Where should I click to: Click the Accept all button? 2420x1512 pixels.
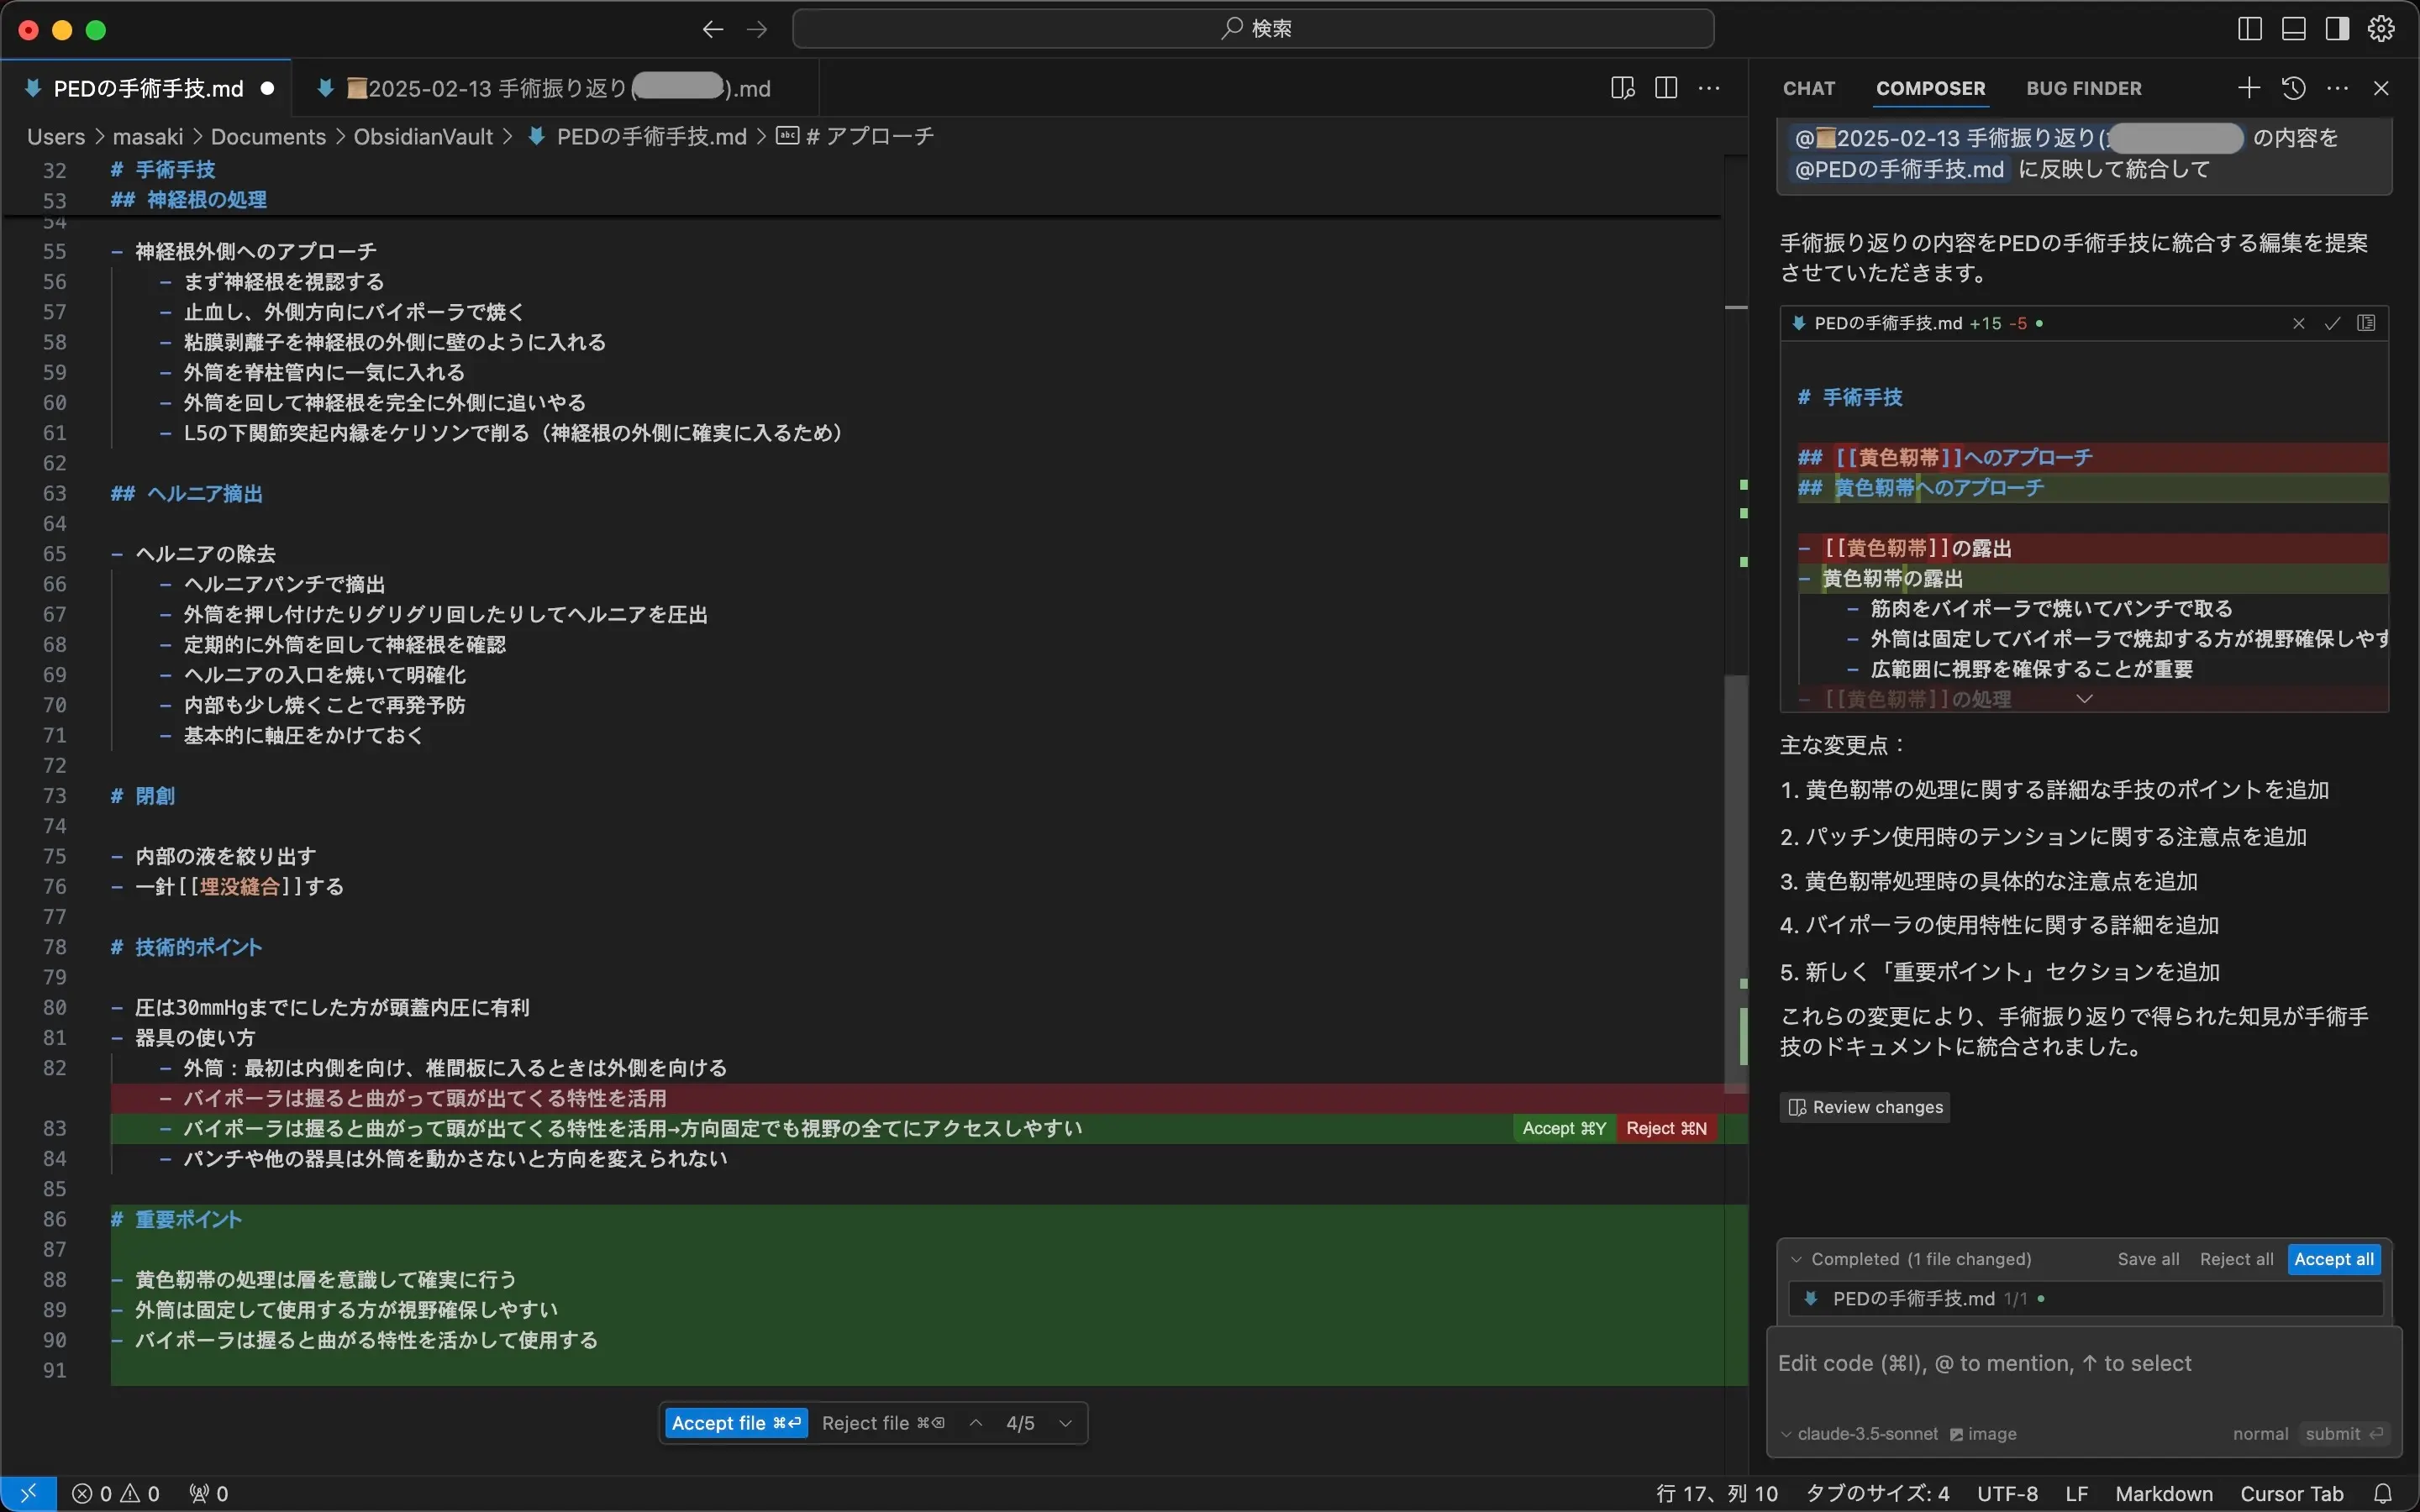(2334, 1259)
